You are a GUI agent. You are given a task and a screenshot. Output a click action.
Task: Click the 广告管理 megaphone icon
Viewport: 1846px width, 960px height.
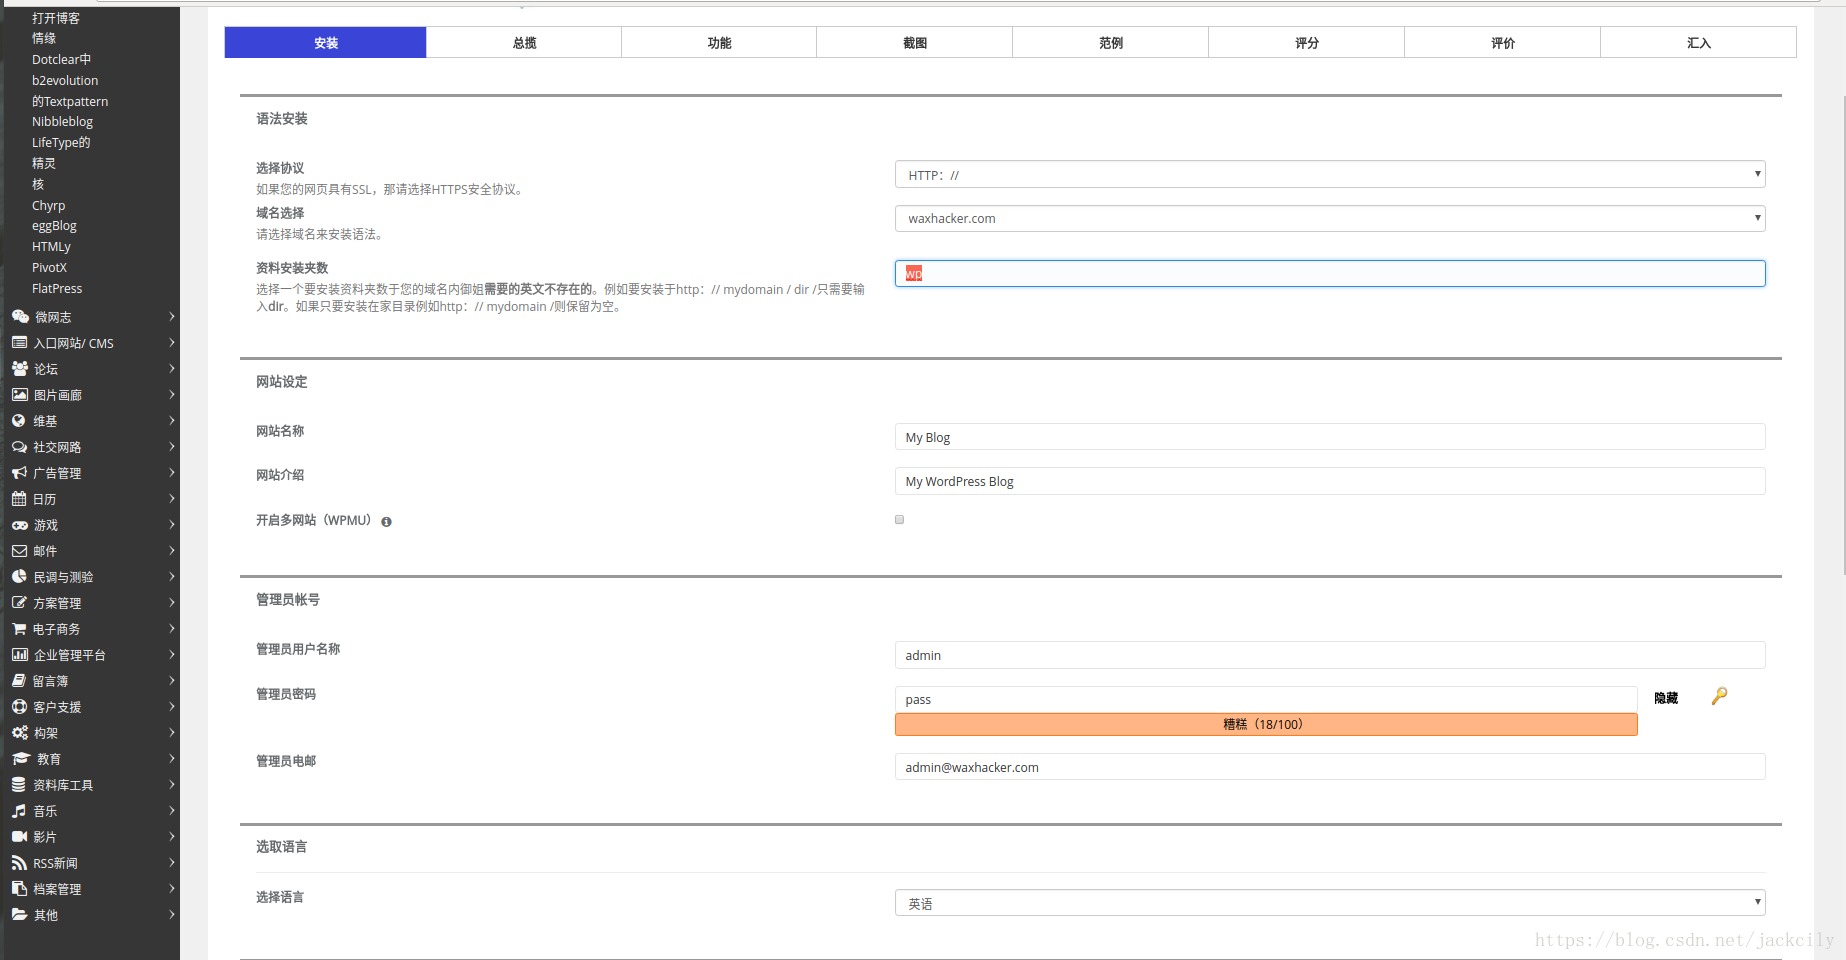(19, 473)
